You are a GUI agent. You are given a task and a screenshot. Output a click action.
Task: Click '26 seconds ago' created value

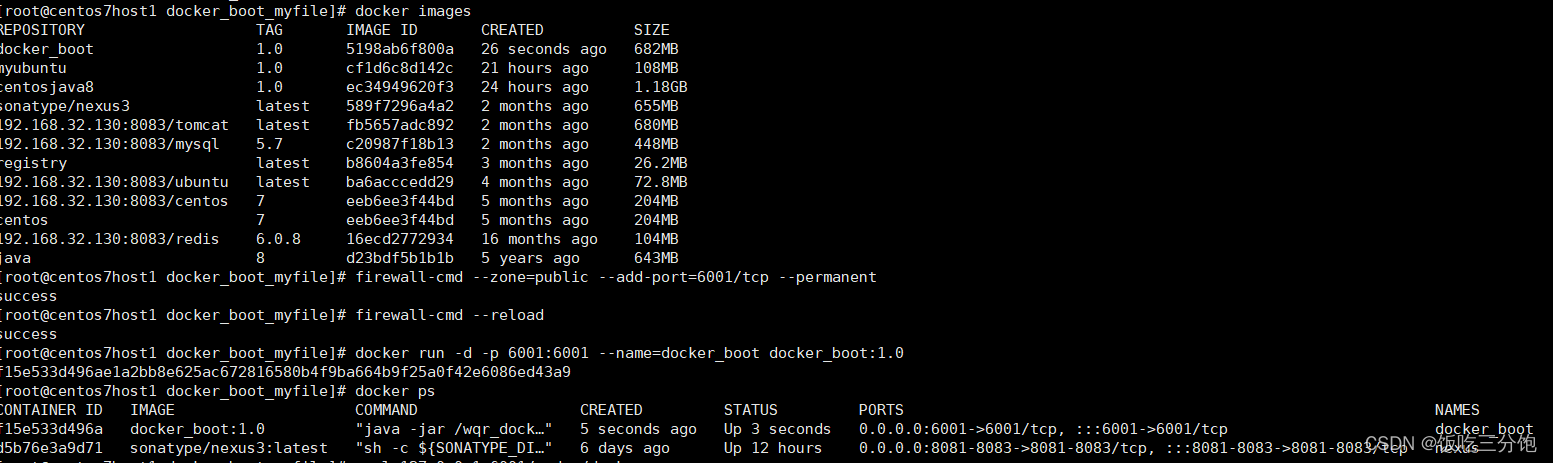(x=544, y=49)
